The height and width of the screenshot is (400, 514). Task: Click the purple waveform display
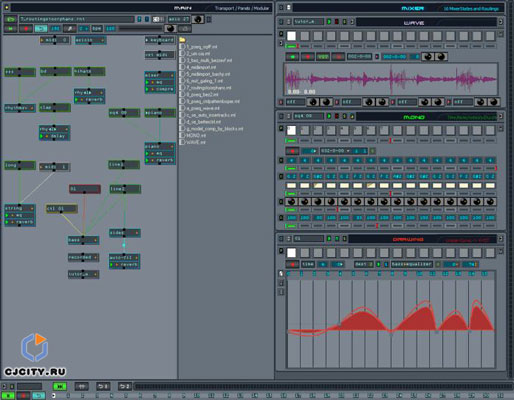click(x=391, y=79)
